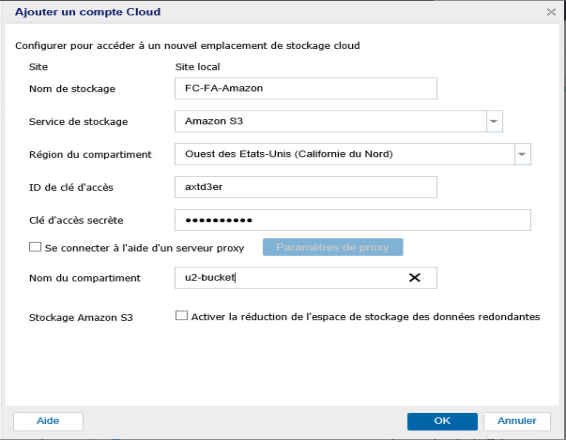Click the Stockage Amazon S3 label
Viewport: 566px width, 440px height.
(81, 318)
